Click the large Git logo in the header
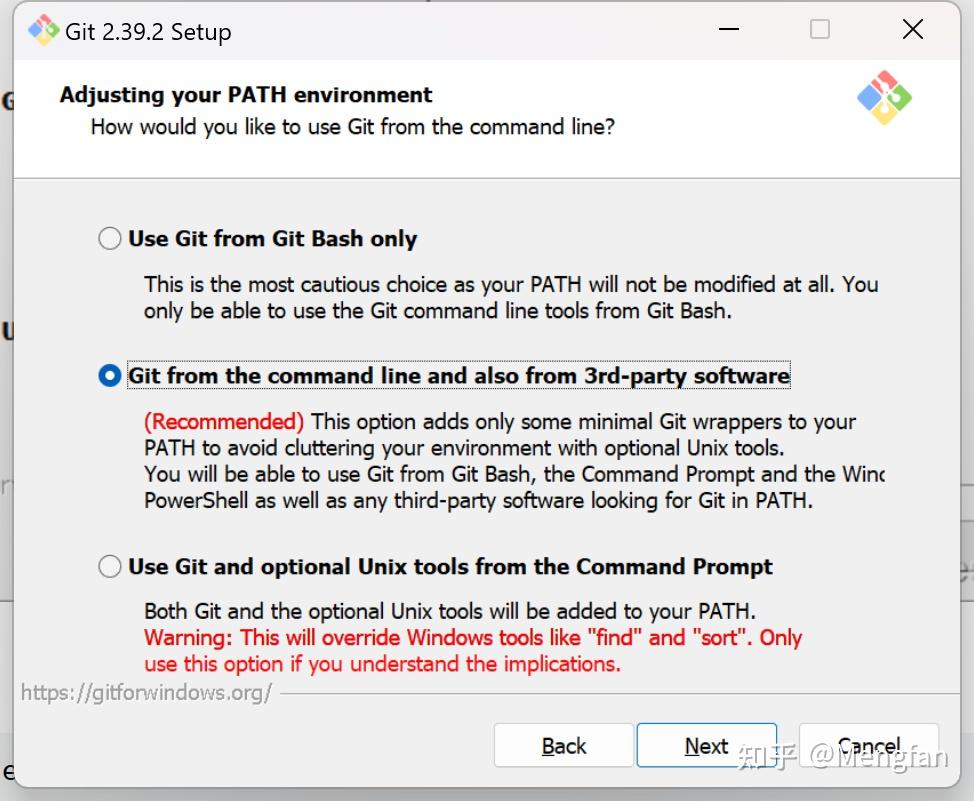This screenshot has width=974, height=801. (x=884, y=98)
